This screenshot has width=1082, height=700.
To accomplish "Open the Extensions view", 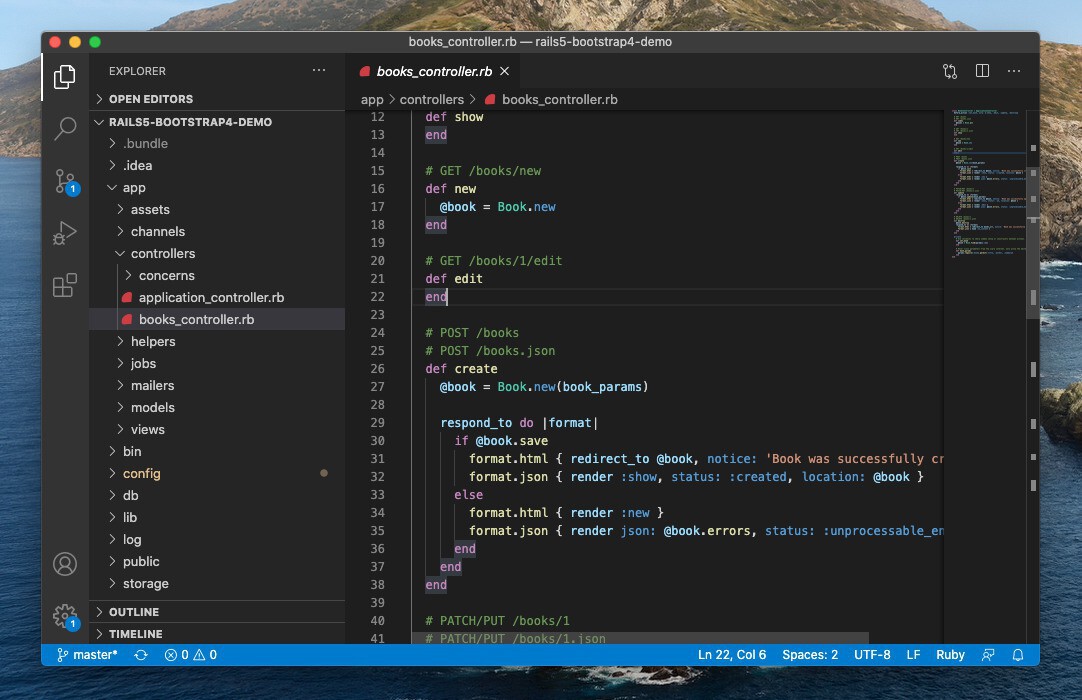I will (x=65, y=286).
